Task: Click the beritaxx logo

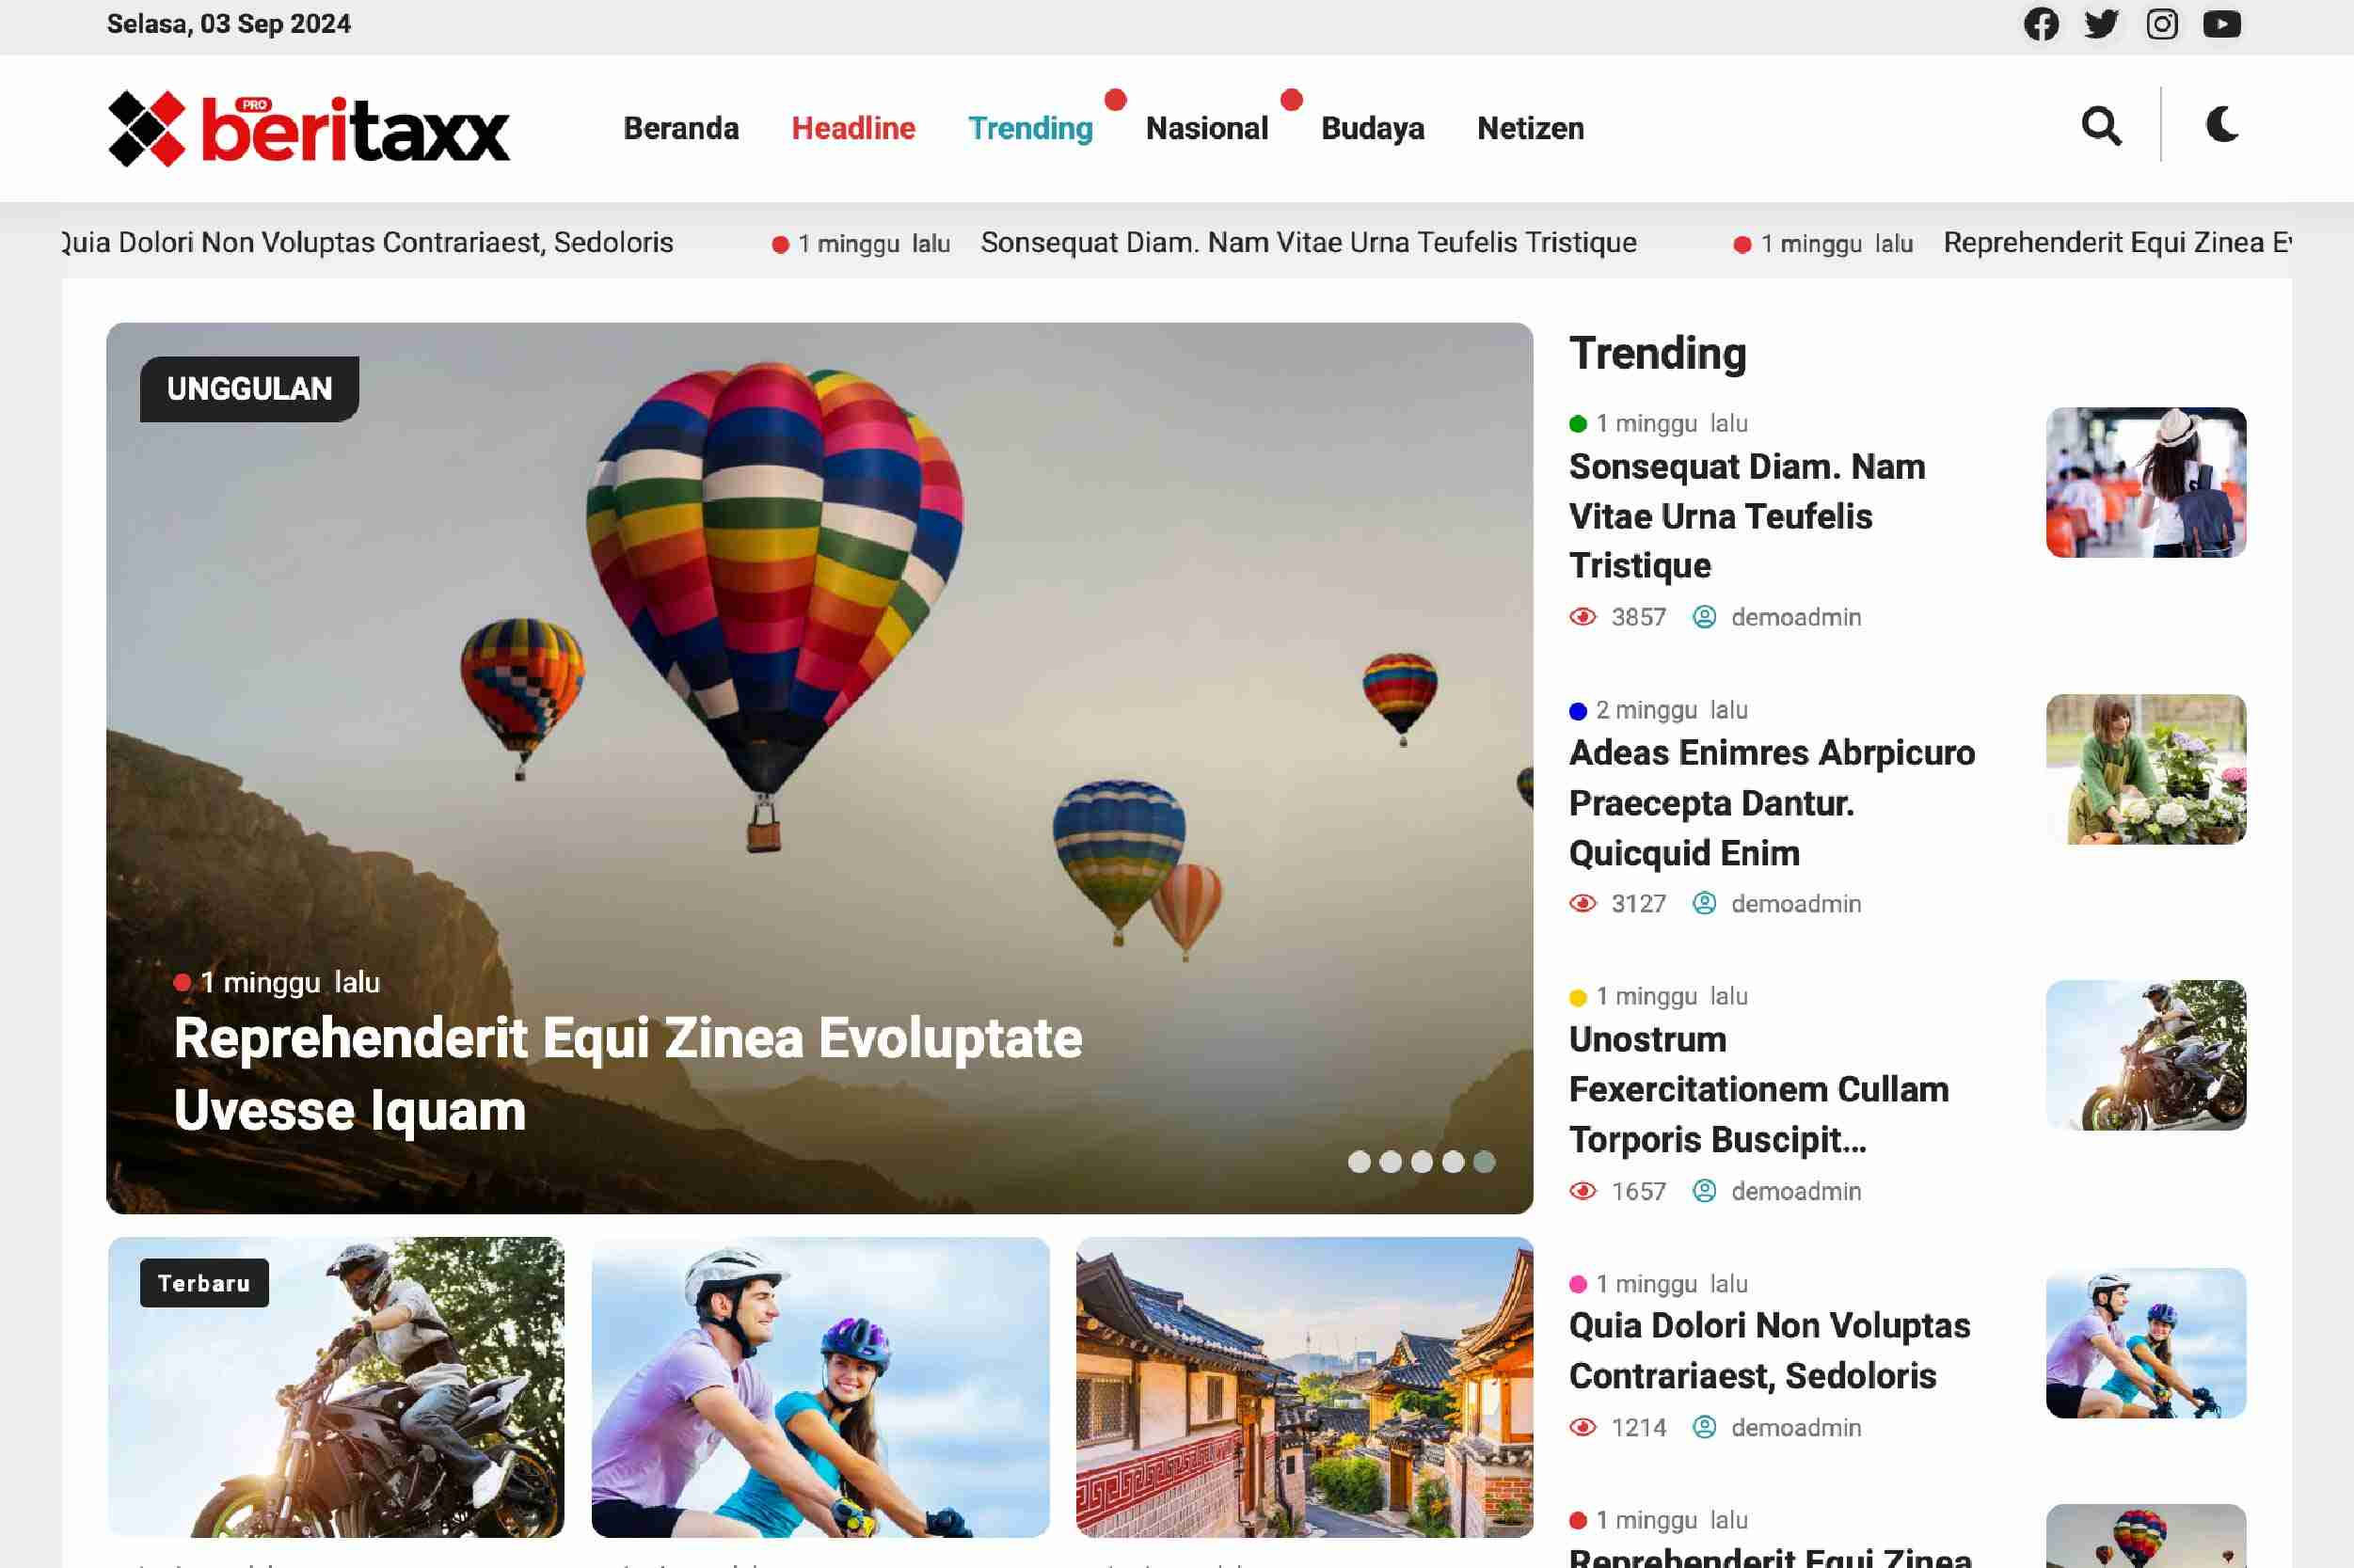Action: point(309,128)
